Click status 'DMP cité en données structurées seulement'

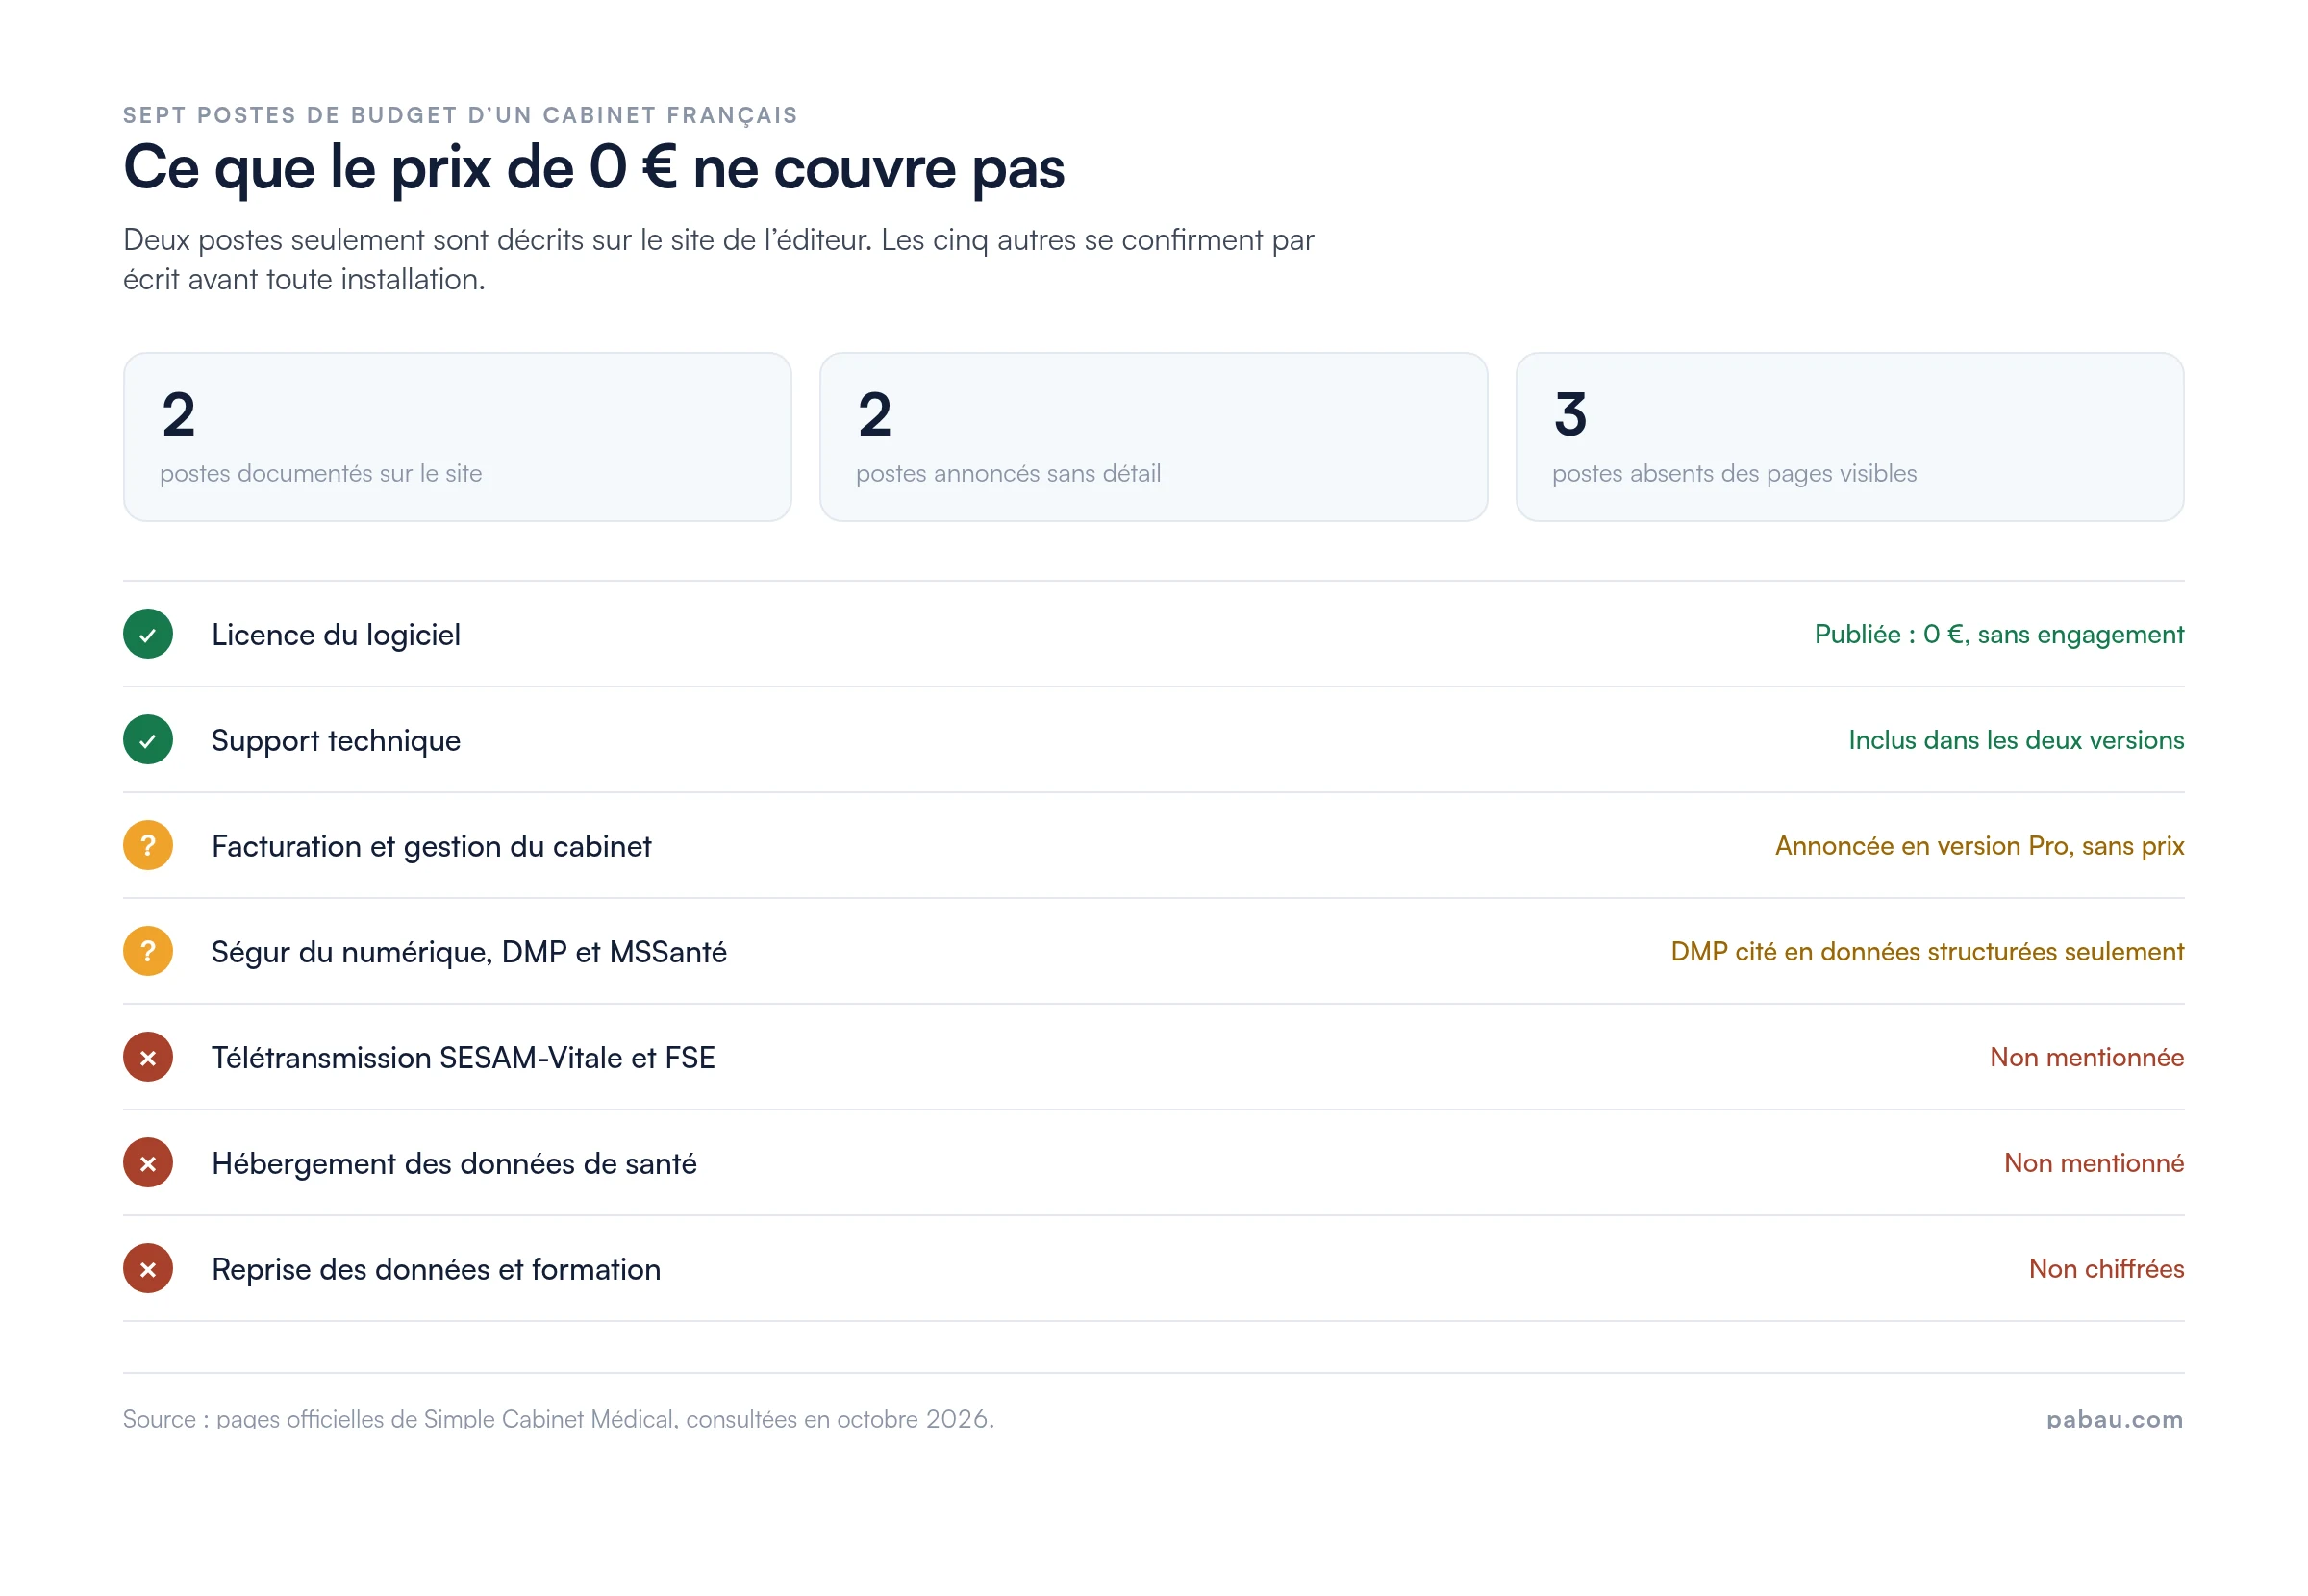[x=1927, y=952]
